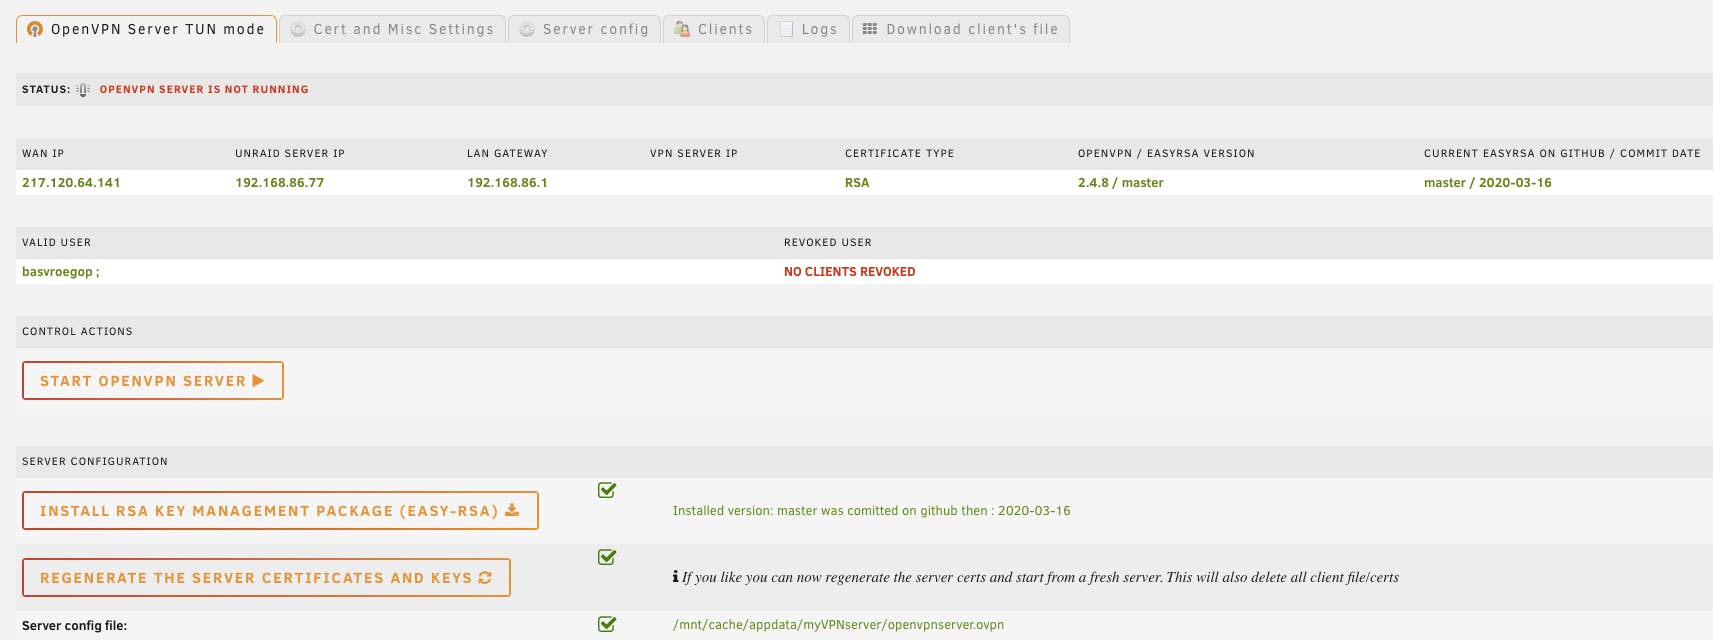This screenshot has width=1713, height=640.
Task: Click the SERVER CONFIGURATION section header
Action: (95, 461)
